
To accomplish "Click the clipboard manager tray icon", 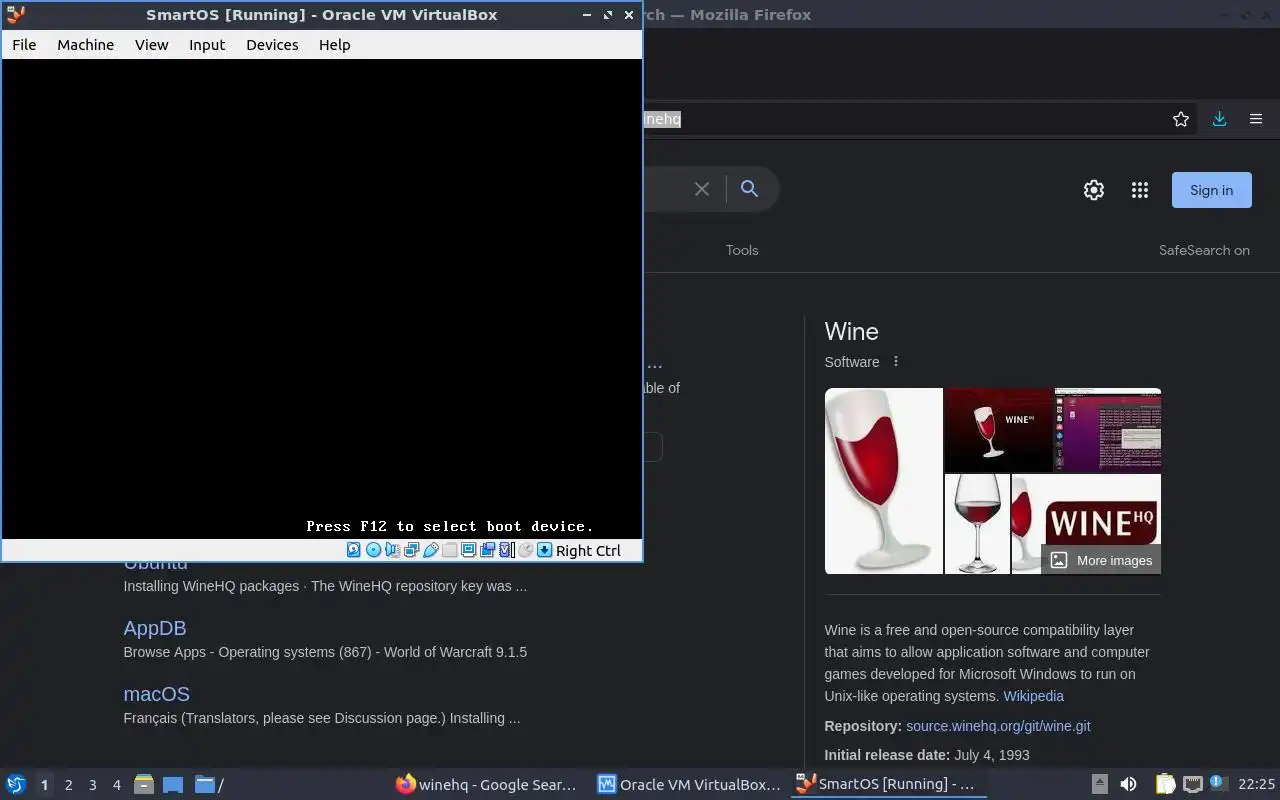I will 1165,784.
